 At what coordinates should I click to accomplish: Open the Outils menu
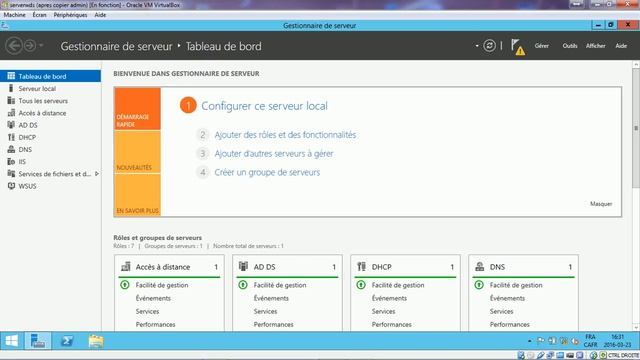(570, 46)
